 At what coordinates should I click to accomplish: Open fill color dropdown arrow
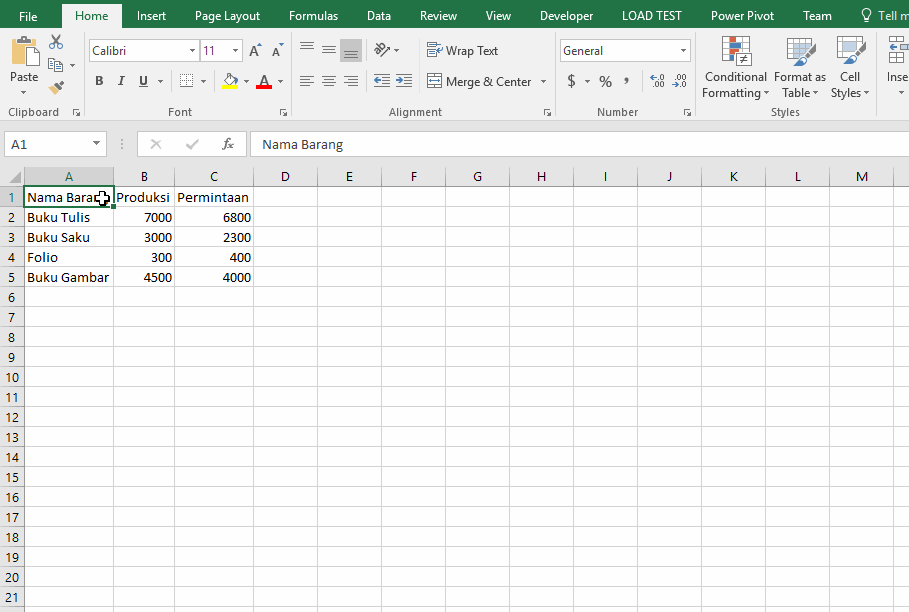(246, 81)
